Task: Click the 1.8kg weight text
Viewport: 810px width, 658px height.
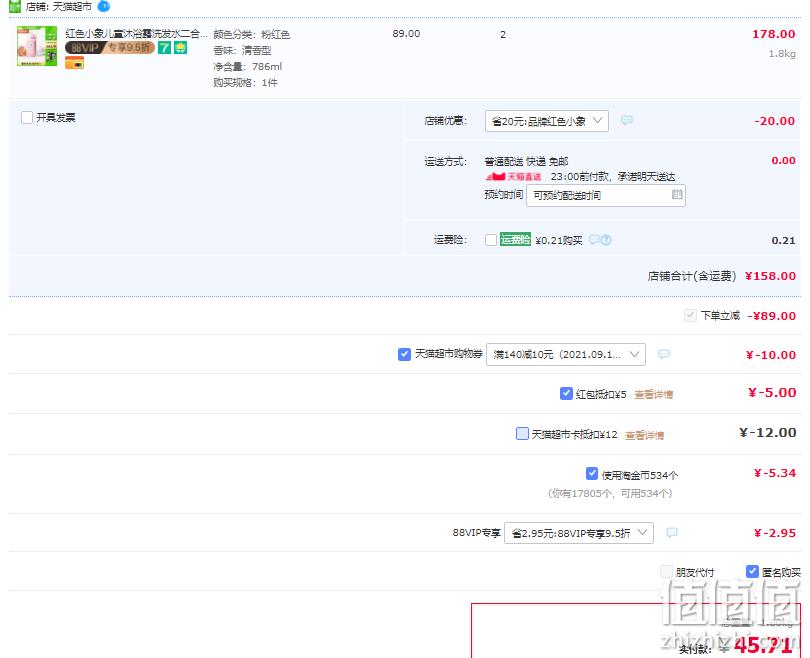Action: 782,54
